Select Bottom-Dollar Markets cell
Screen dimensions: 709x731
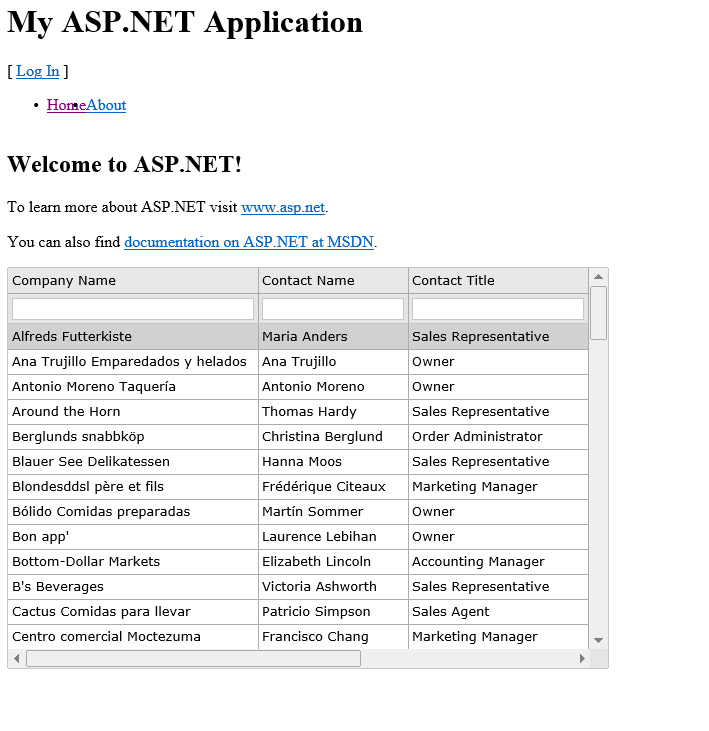pos(133,562)
